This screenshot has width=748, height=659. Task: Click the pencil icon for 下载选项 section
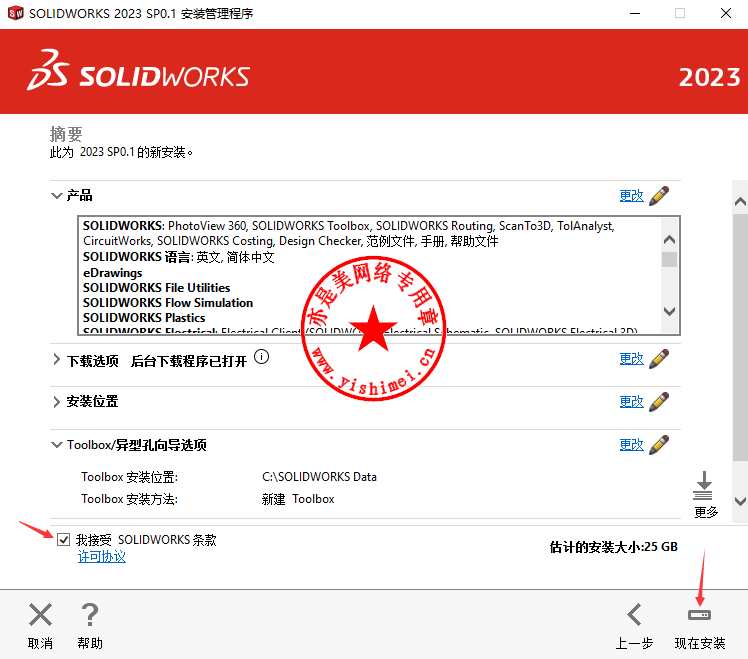pyautogui.click(x=659, y=359)
